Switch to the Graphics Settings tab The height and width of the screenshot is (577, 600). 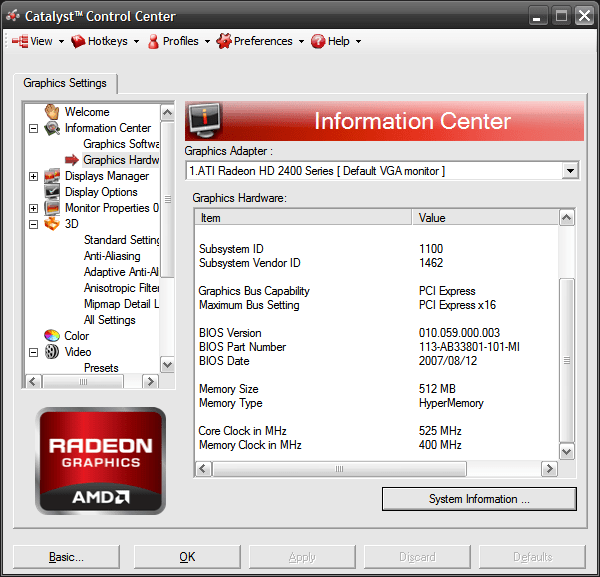(65, 84)
